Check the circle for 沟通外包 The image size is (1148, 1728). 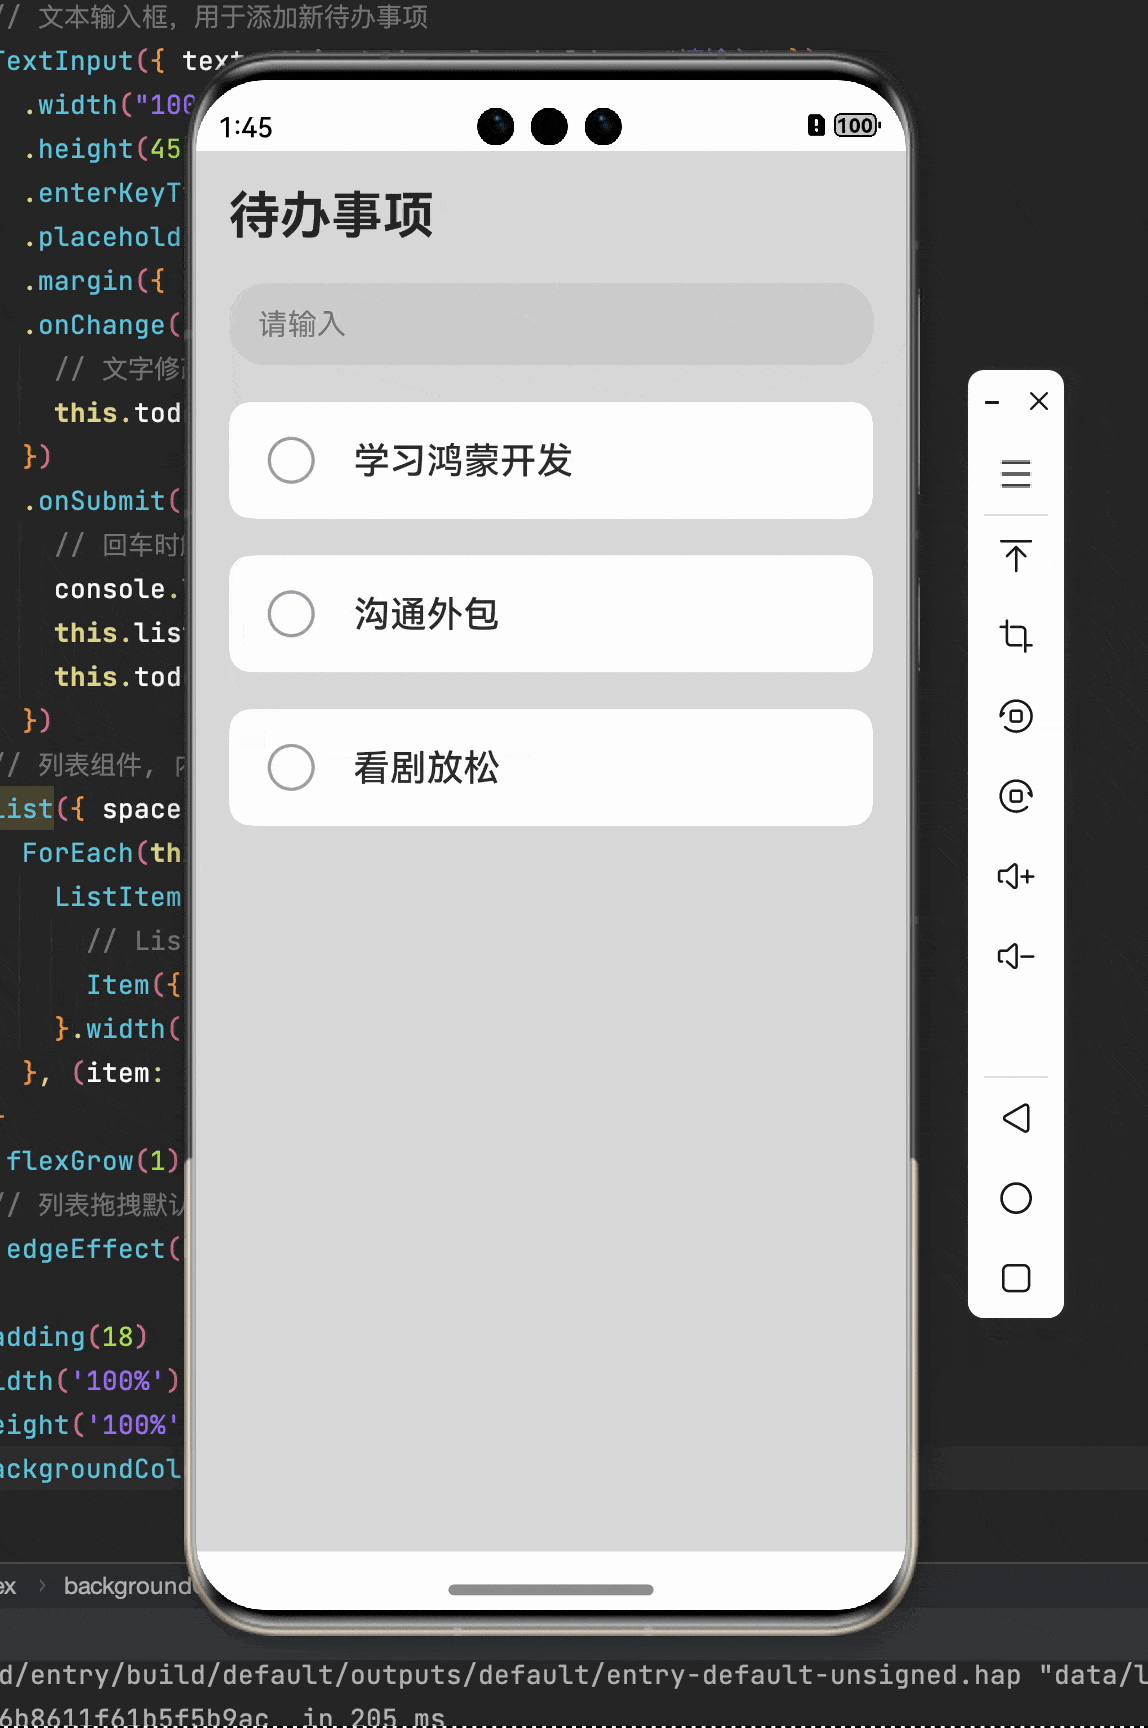[x=291, y=614]
